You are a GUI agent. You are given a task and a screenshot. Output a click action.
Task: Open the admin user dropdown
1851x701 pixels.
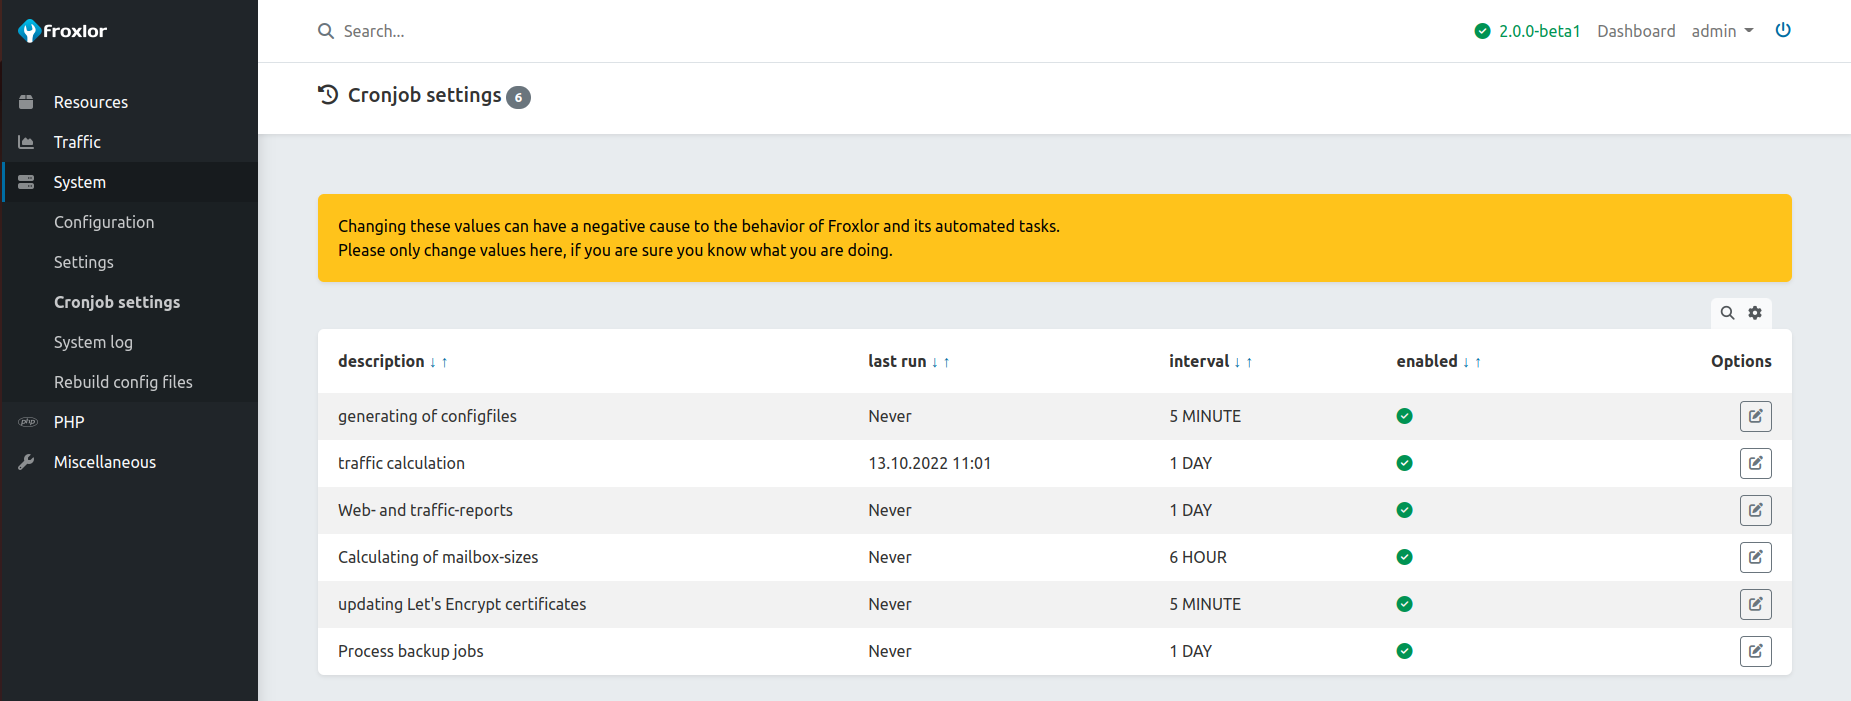1722,31
